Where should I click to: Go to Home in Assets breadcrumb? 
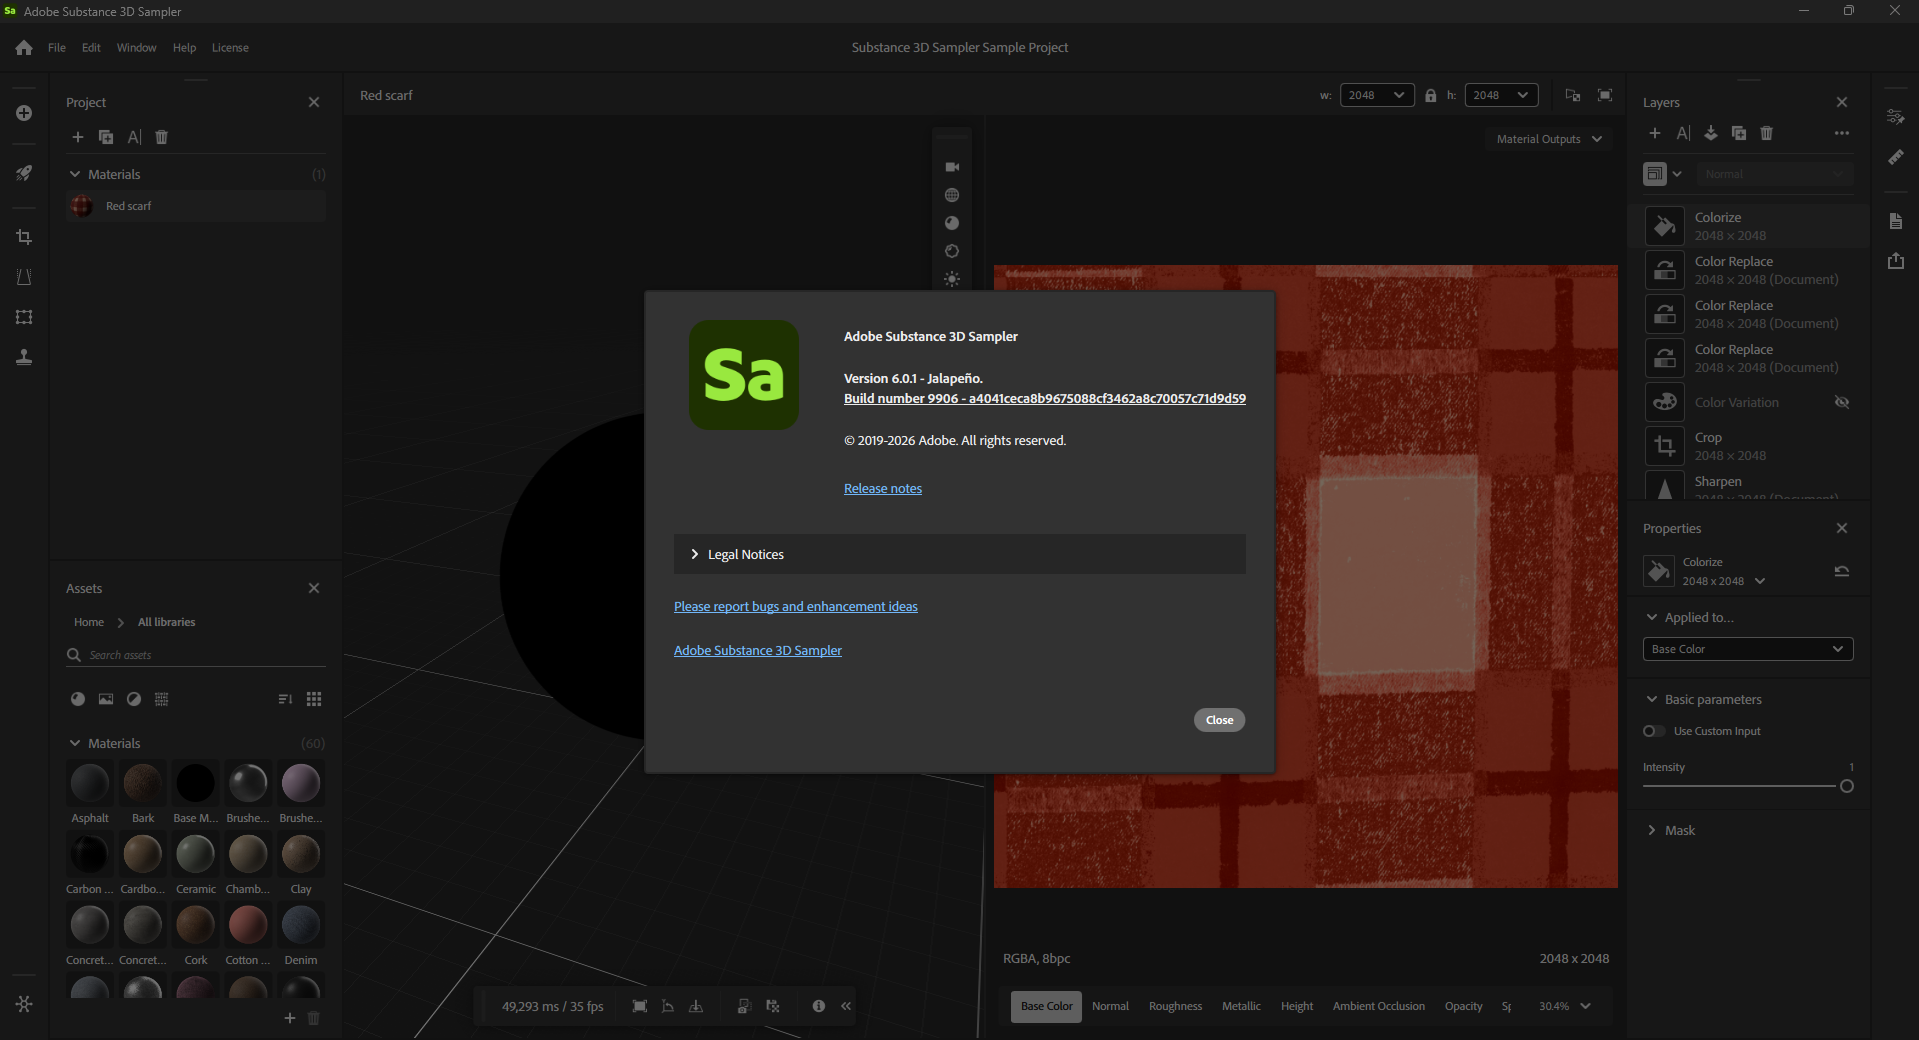click(89, 622)
